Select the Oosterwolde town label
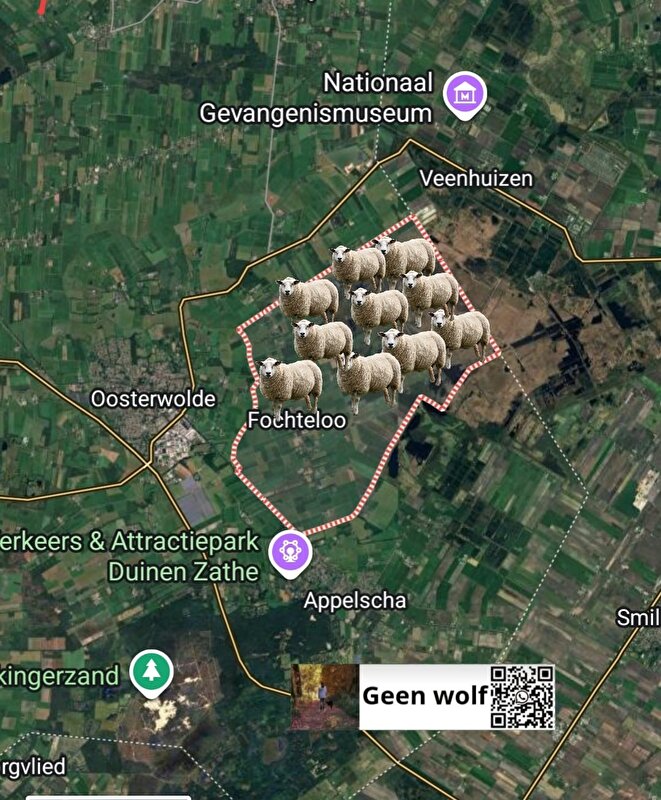 153,399
